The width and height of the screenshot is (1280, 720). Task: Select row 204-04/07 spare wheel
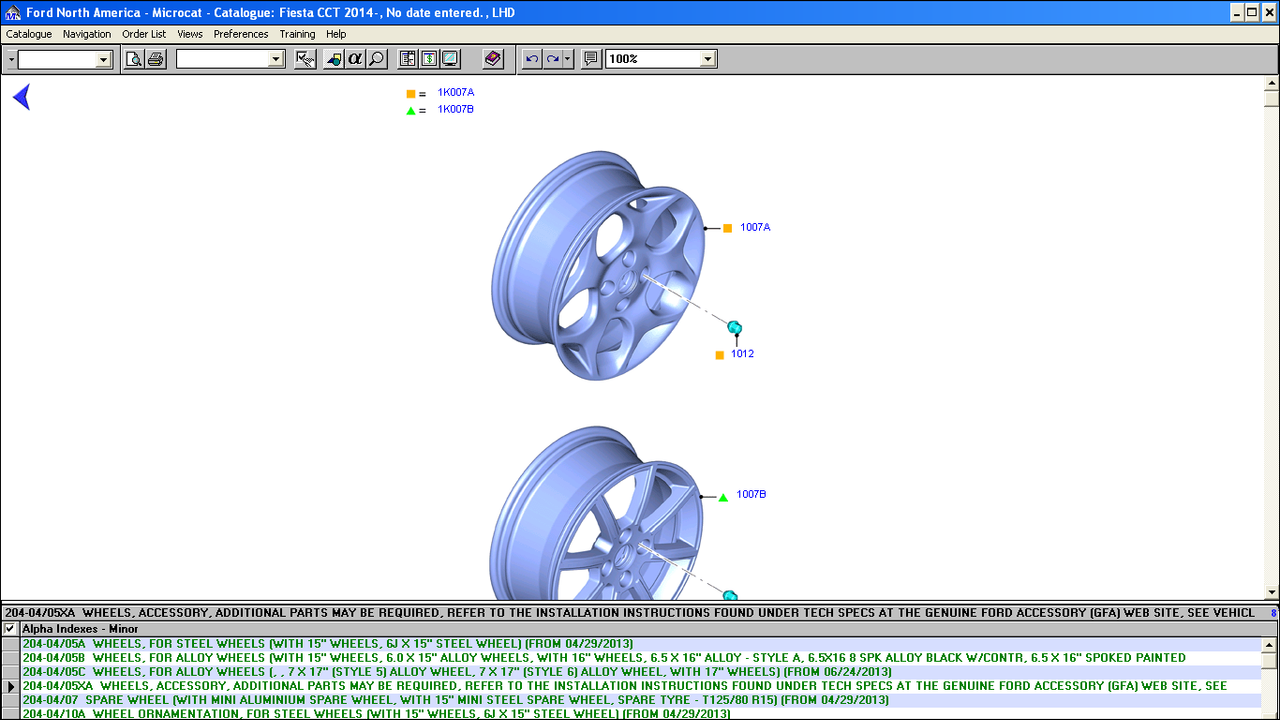pos(641,700)
